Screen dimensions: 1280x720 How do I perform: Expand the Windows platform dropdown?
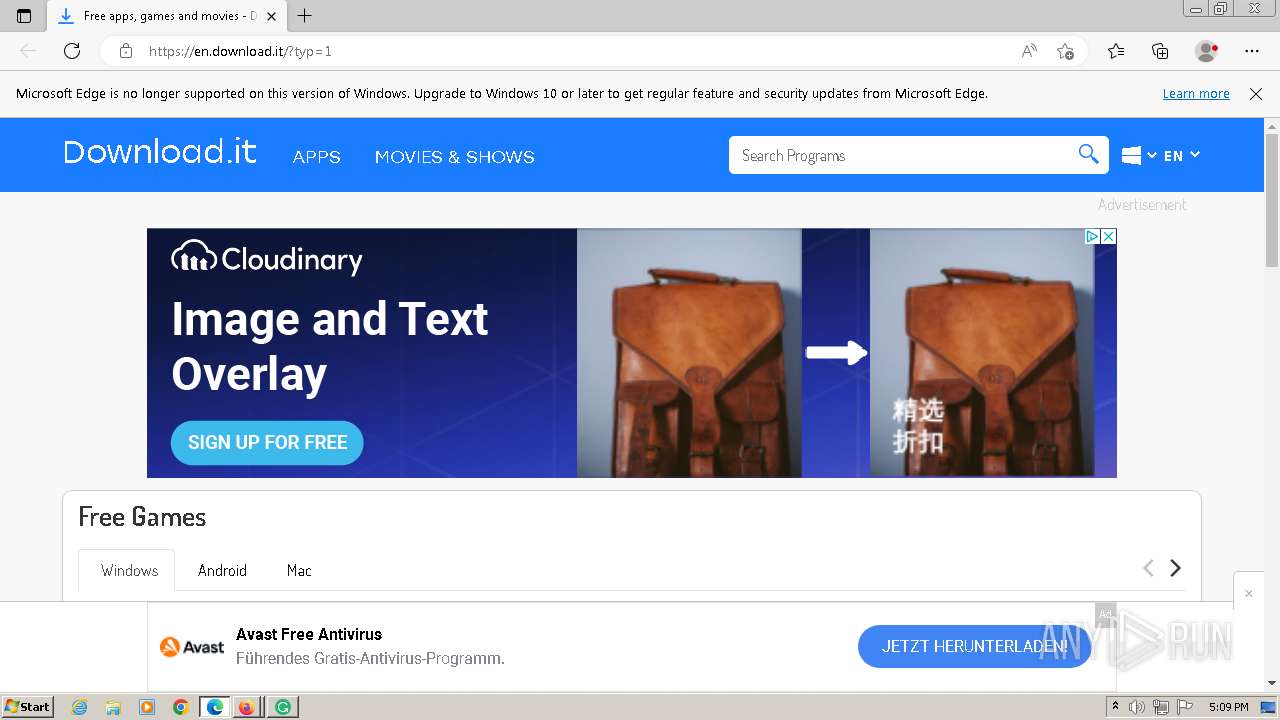pyautogui.click(x=1139, y=155)
